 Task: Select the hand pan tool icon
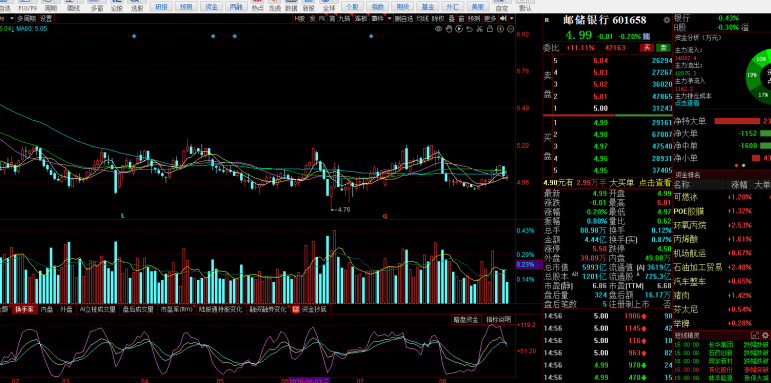coord(449,29)
